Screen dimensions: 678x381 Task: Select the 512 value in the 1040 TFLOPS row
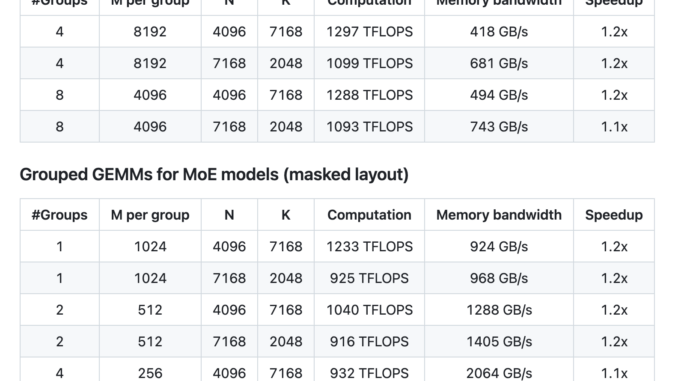(x=150, y=310)
